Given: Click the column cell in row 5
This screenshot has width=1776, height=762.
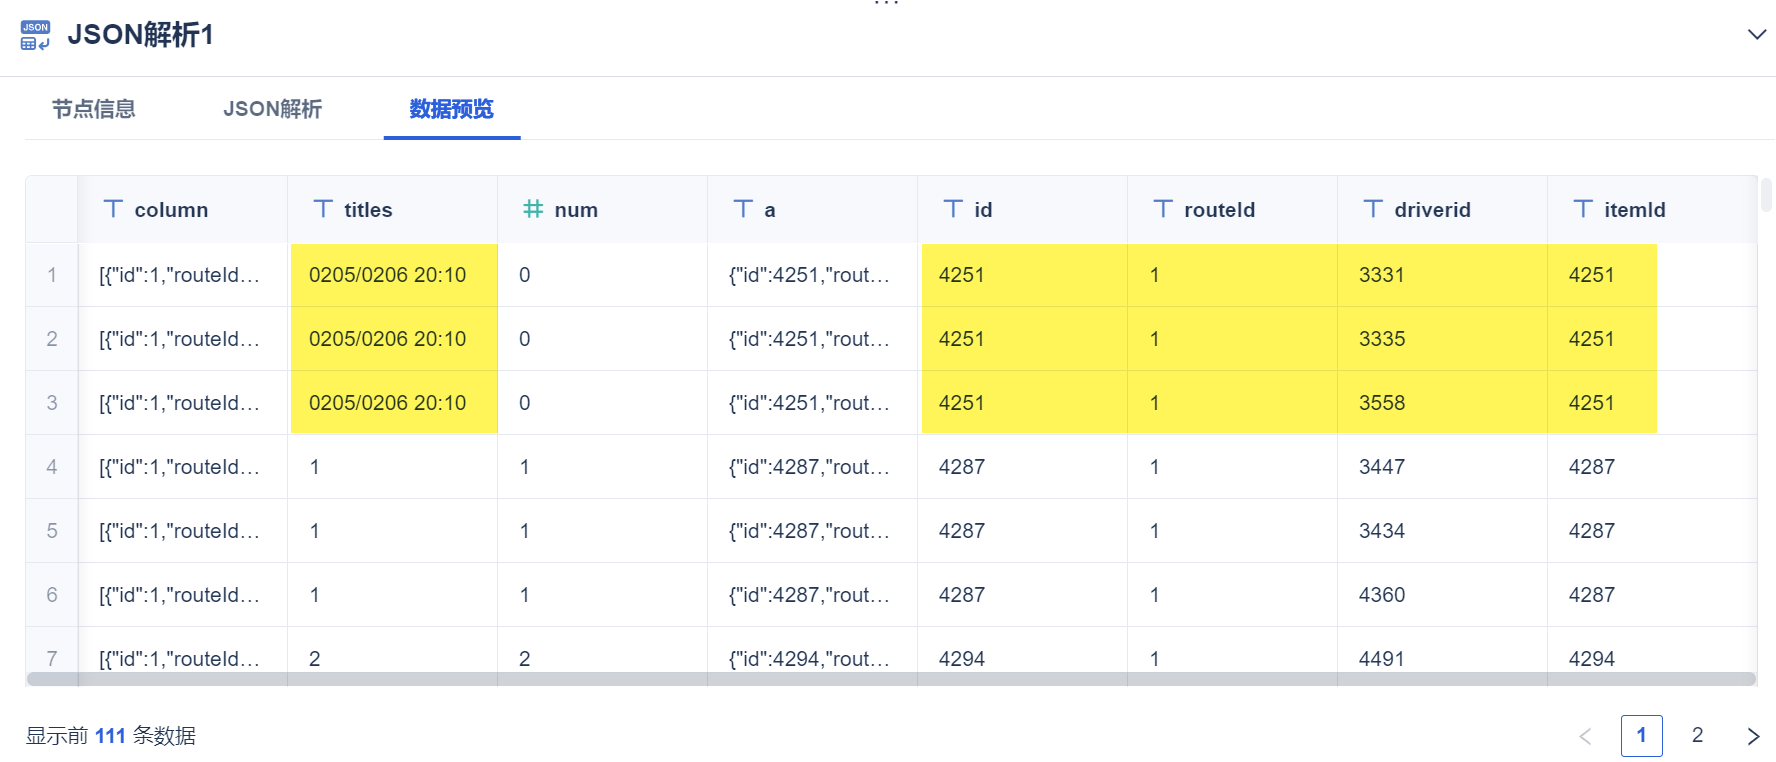Looking at the screenshot, I should [x=183, y=531].
